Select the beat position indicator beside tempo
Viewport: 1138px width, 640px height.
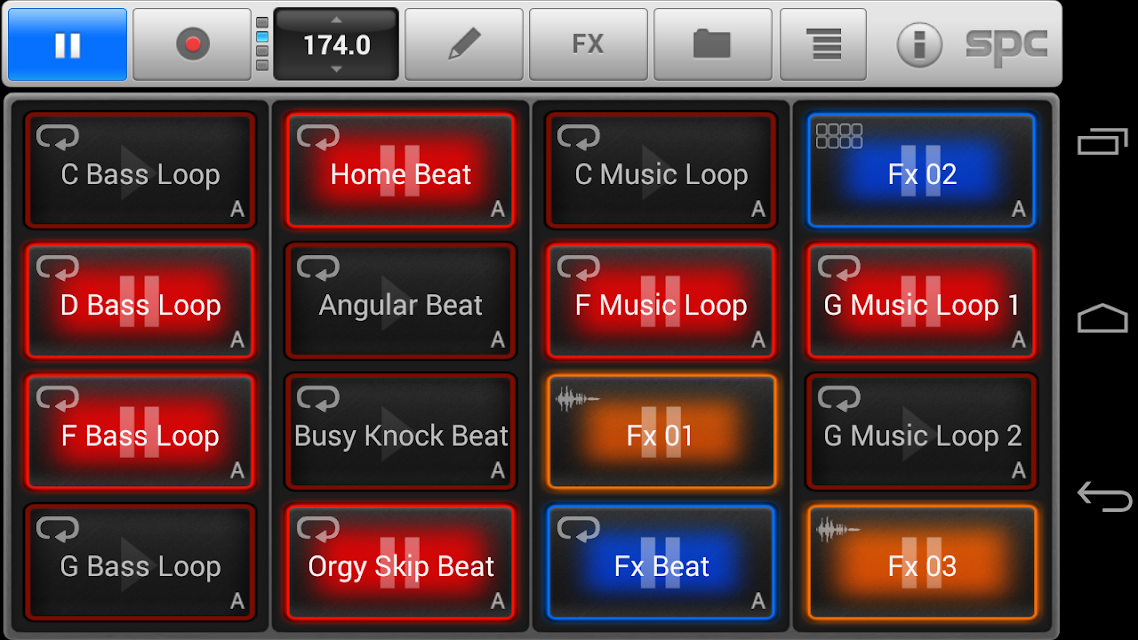(x=263, y=44)
